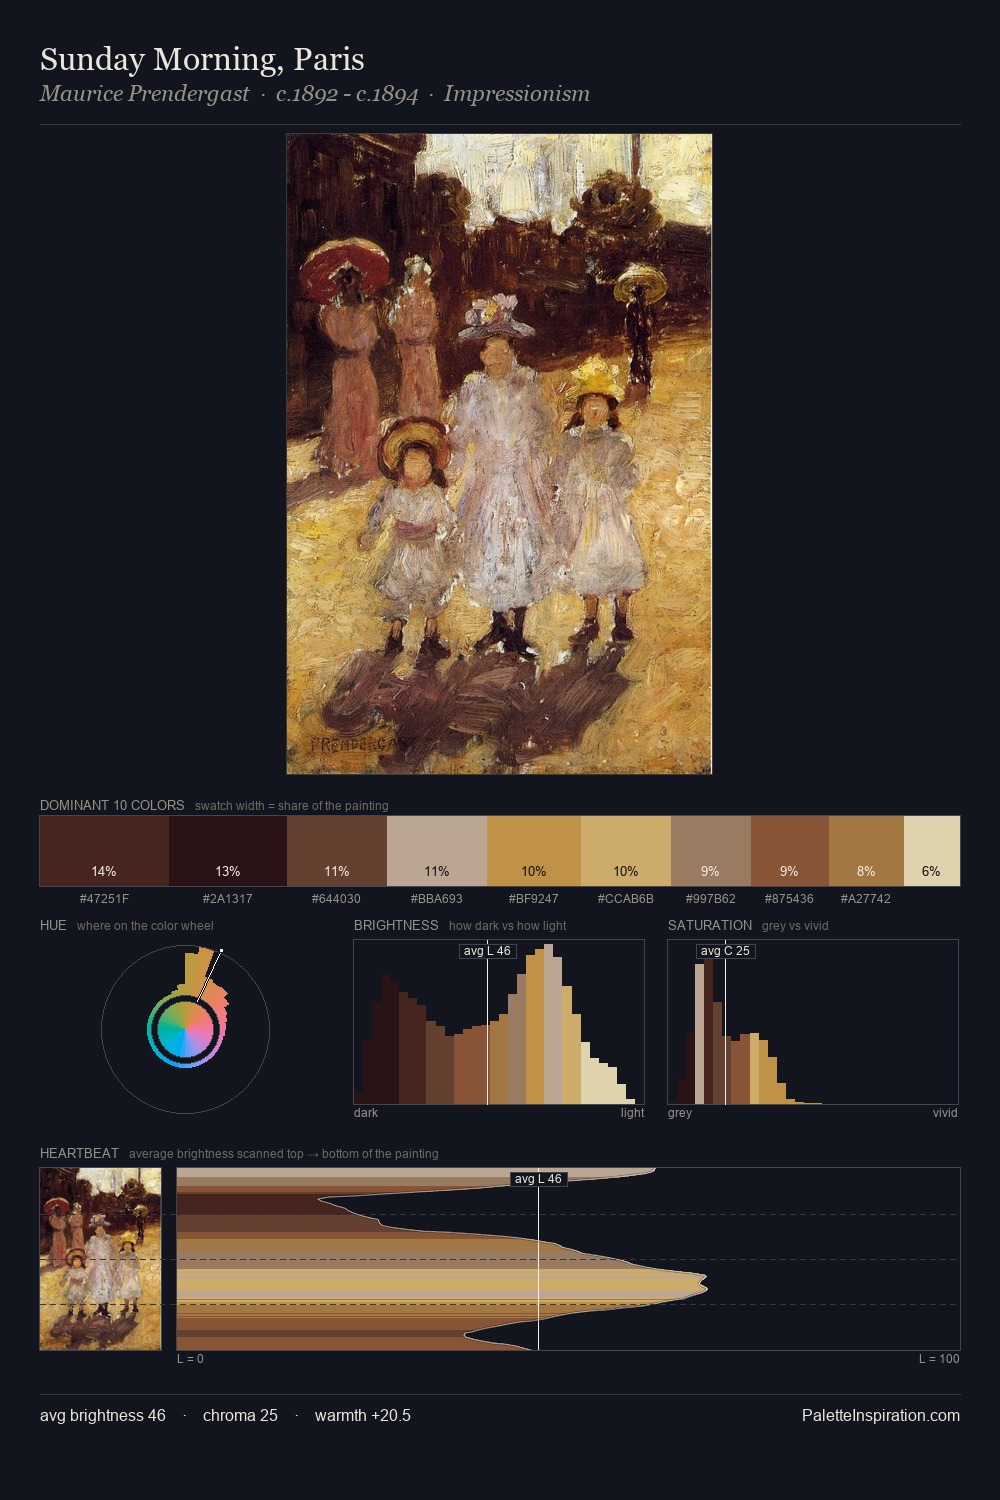Click the 'light' axis label
The image size is (1000, 1500).
[632, 1113]
